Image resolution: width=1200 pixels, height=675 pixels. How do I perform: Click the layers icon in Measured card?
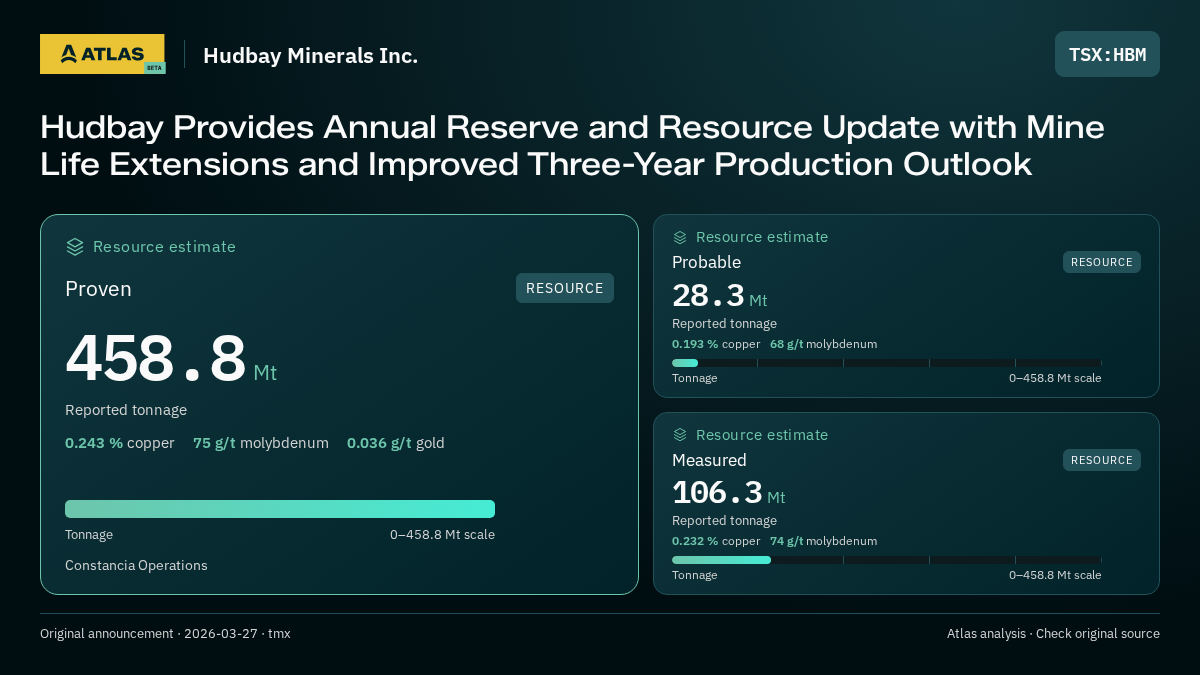click(680, 435)
